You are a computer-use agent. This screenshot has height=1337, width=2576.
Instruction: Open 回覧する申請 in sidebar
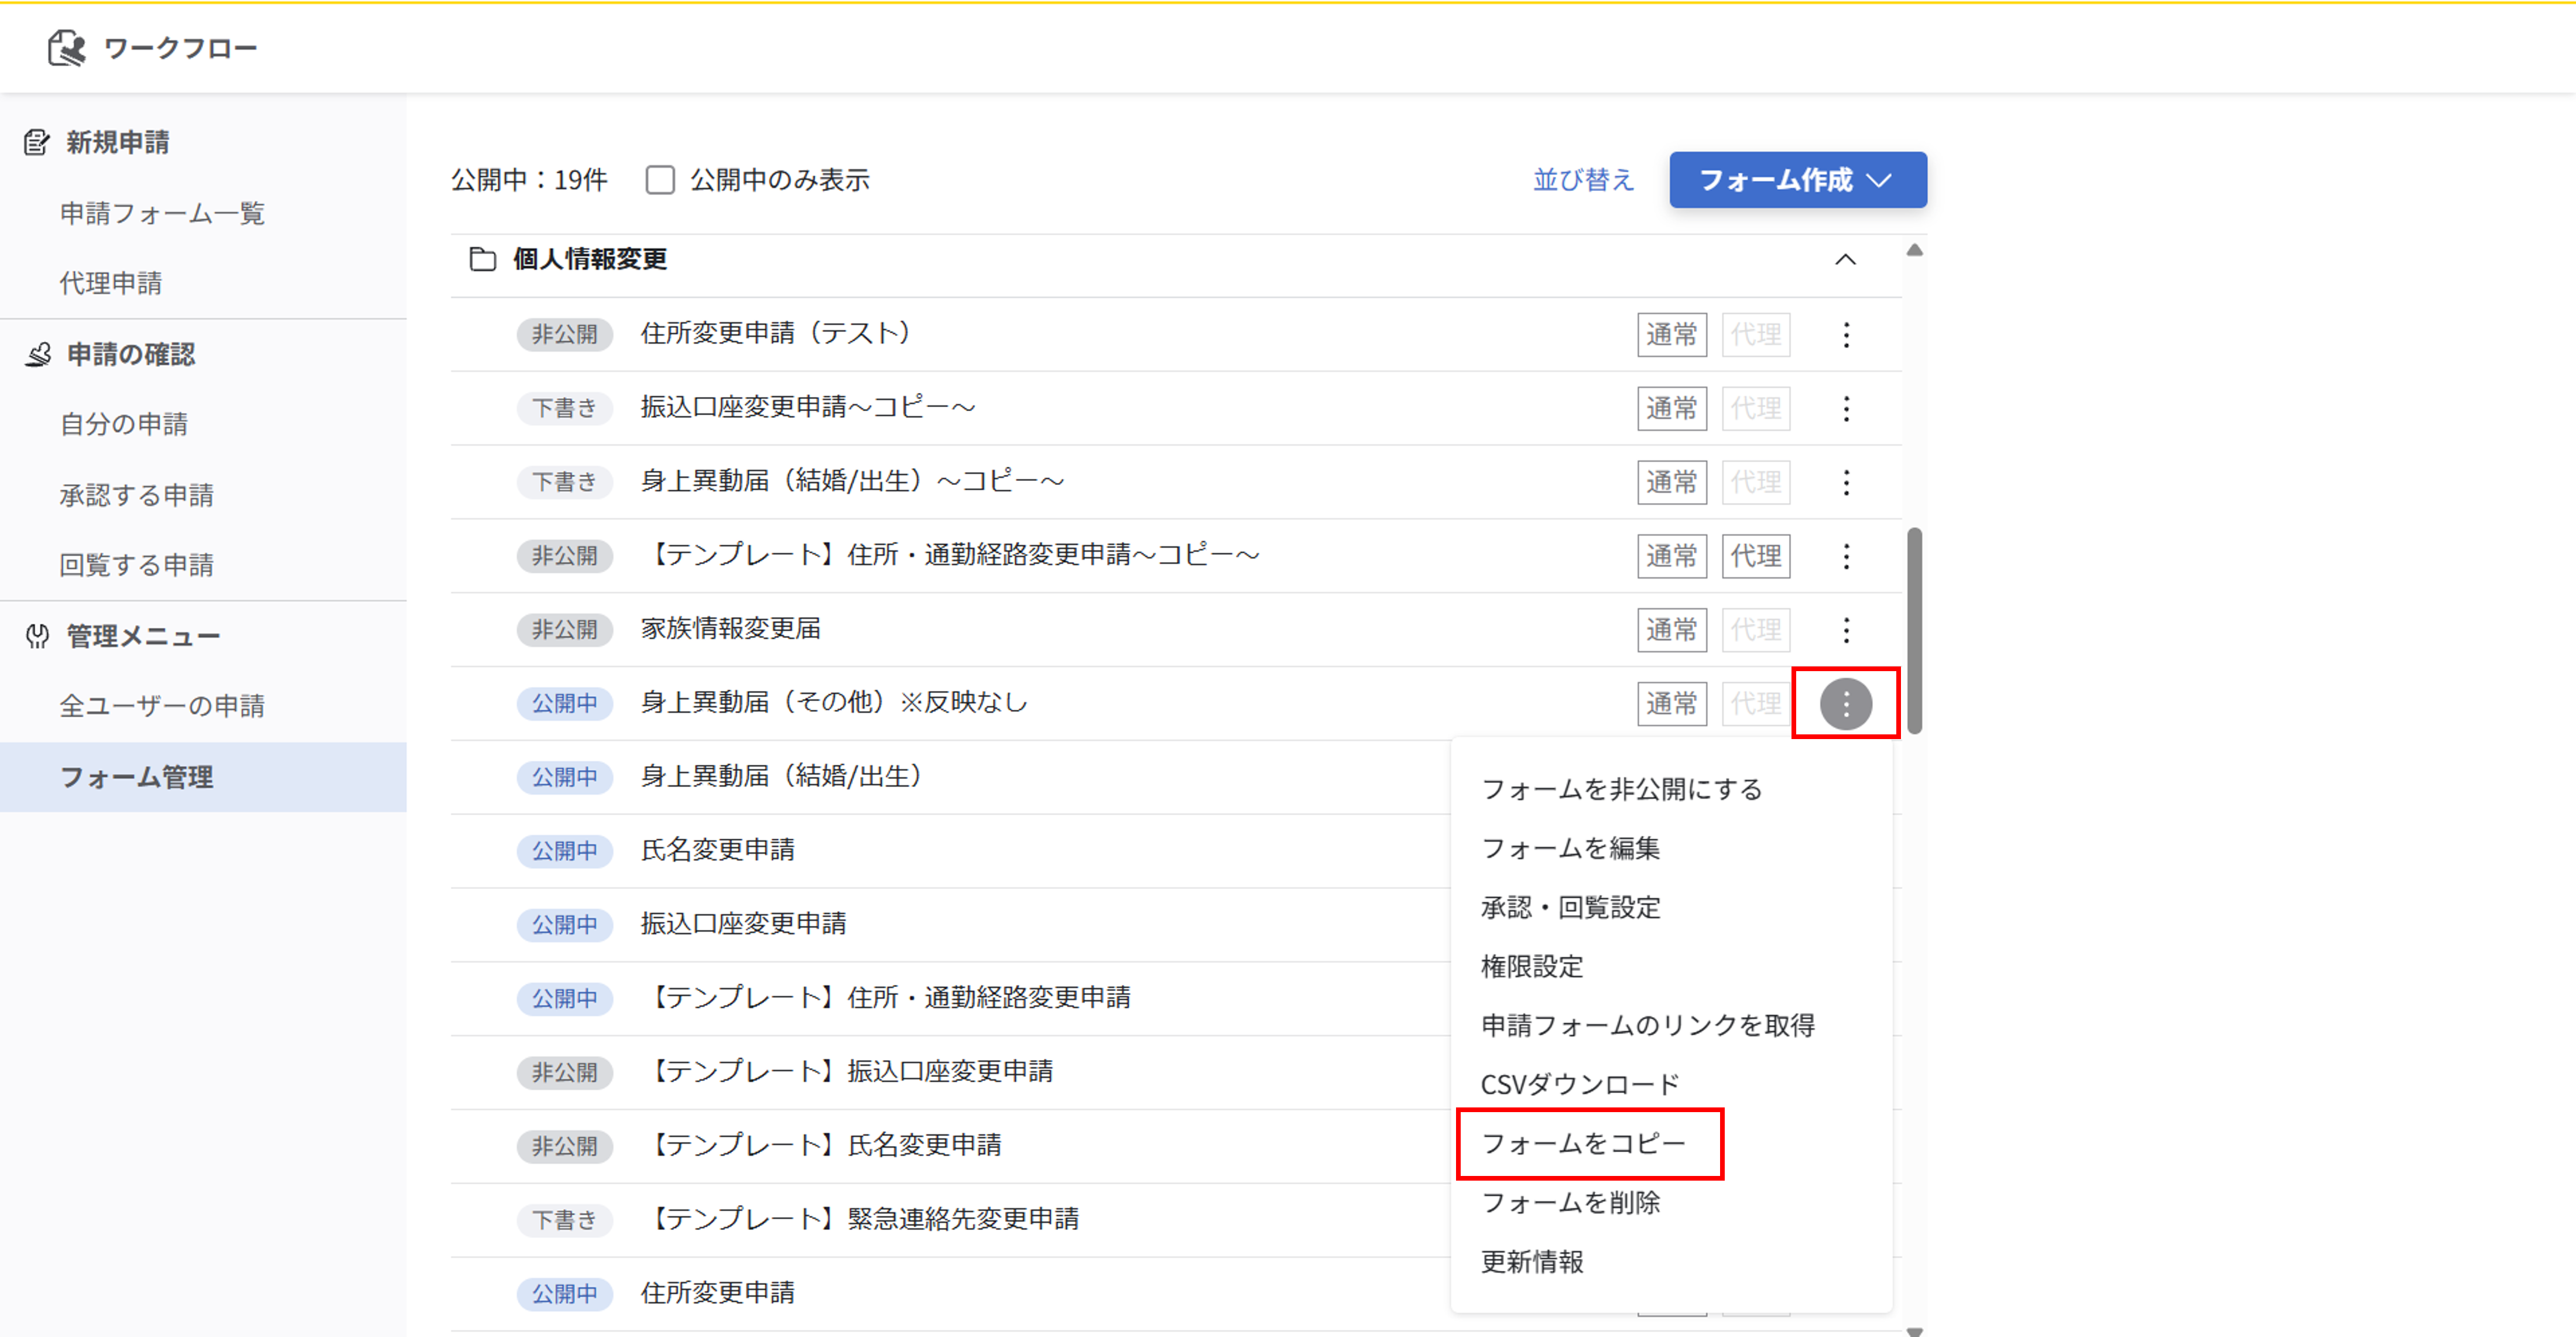pyautogui.click(x=136, y=565)
